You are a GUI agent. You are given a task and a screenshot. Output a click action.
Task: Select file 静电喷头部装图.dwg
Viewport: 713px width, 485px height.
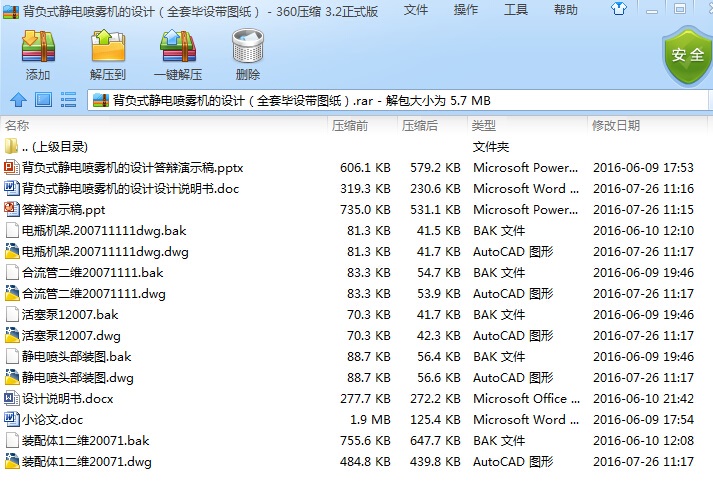click(354, 377)
